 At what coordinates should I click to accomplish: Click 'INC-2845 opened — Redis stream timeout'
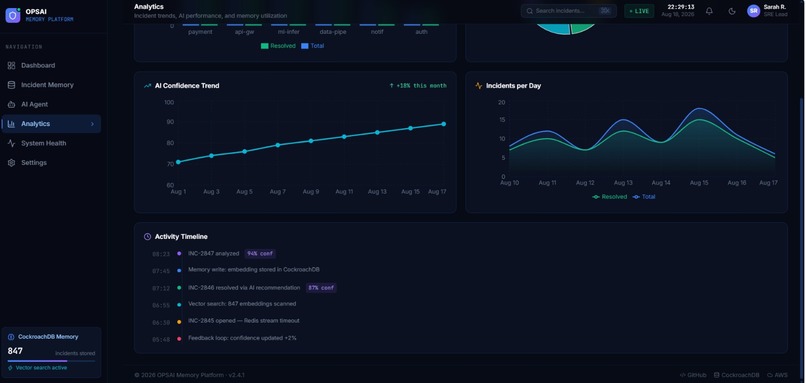(x=244, y=321)
